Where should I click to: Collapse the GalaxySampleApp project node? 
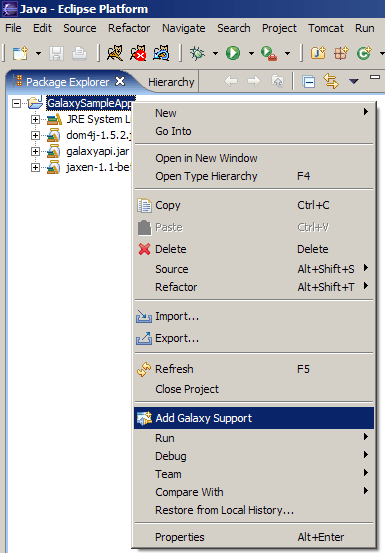[x=16, y=103]
